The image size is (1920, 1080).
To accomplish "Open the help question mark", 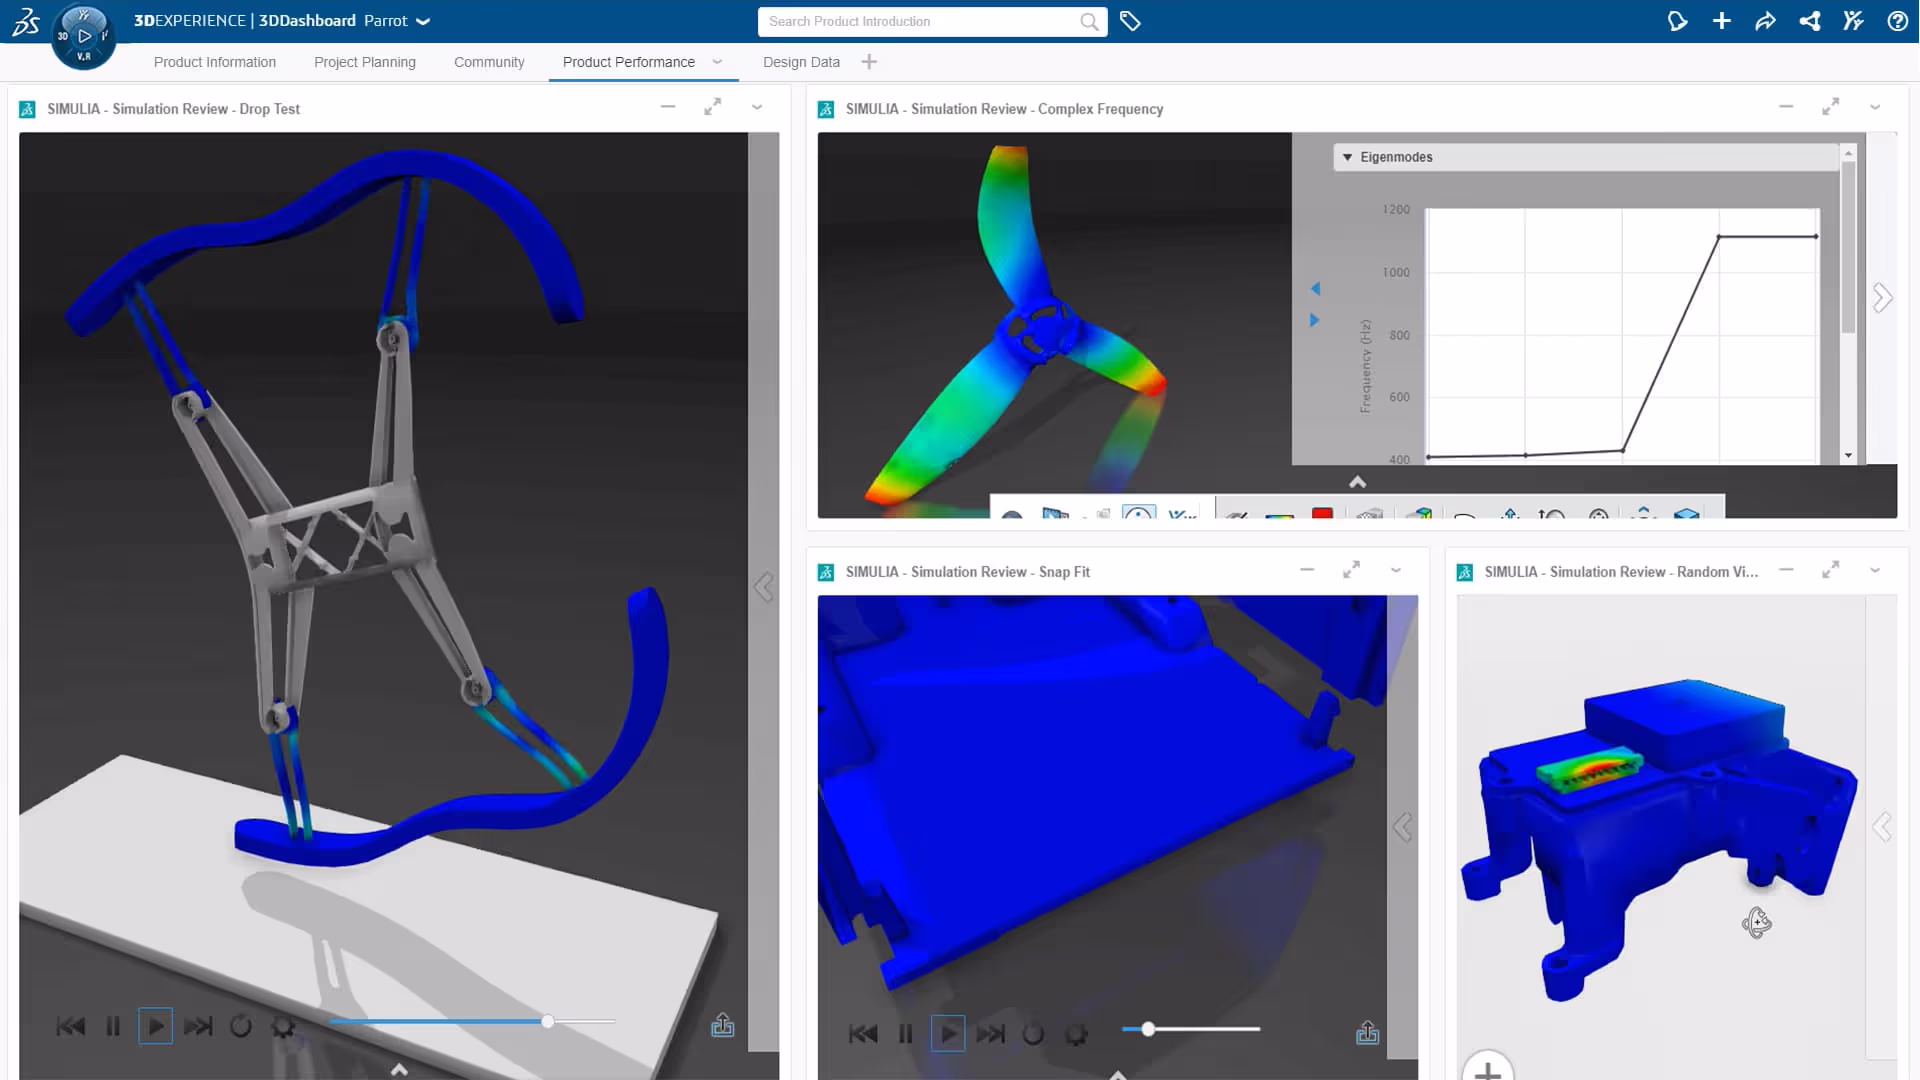I will point(1897,21).
